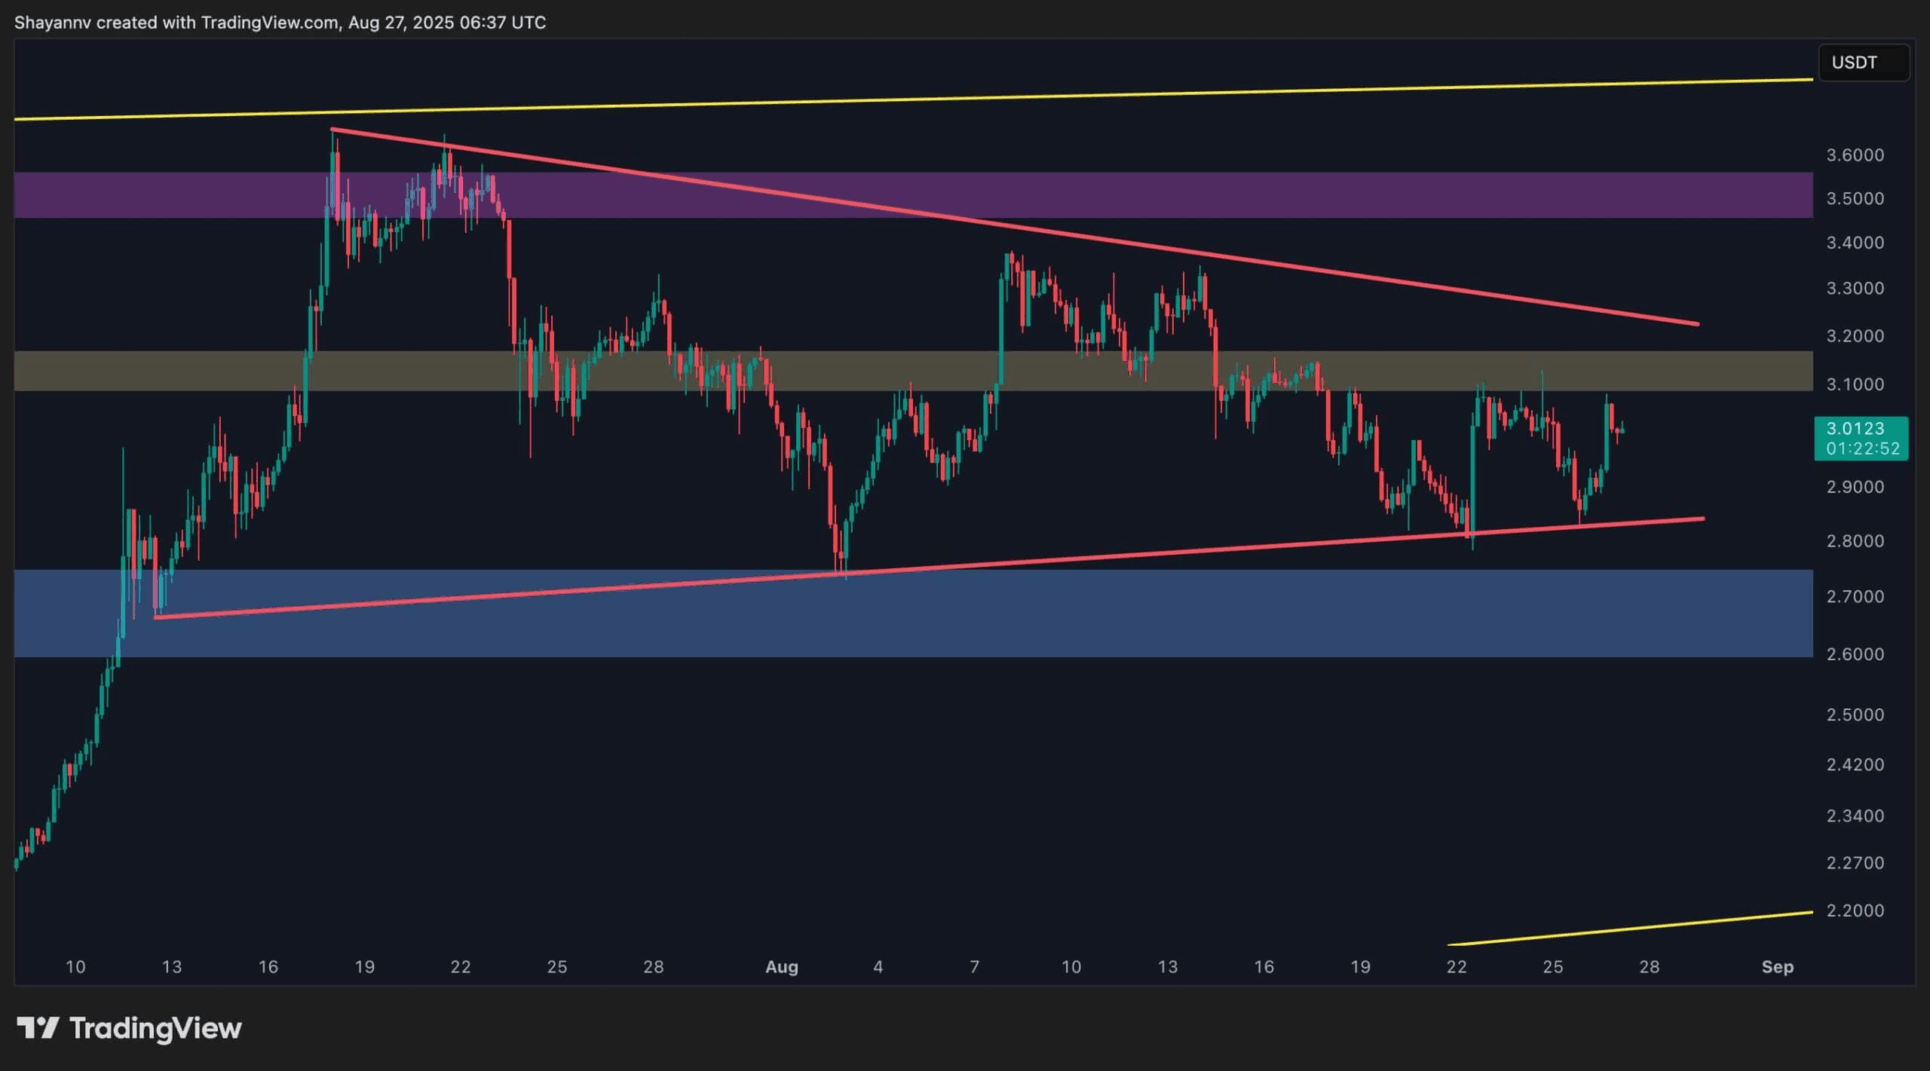Click the 2.5000 price axis label
1930x1071 pixels.
(1854, 715)
